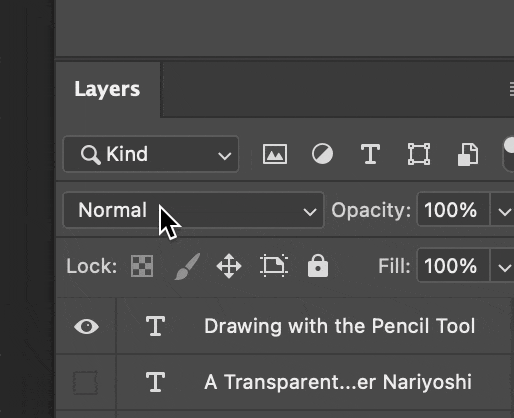Expand the Opacity slider arrow
This screenshot has width=514, height=418.
[x=504, y=210]
